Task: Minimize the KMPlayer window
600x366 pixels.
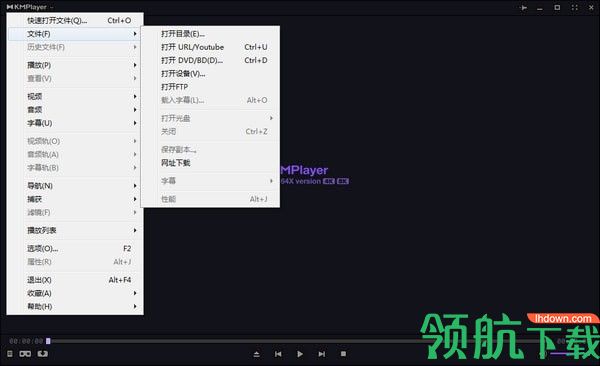Action: [540, 8]
